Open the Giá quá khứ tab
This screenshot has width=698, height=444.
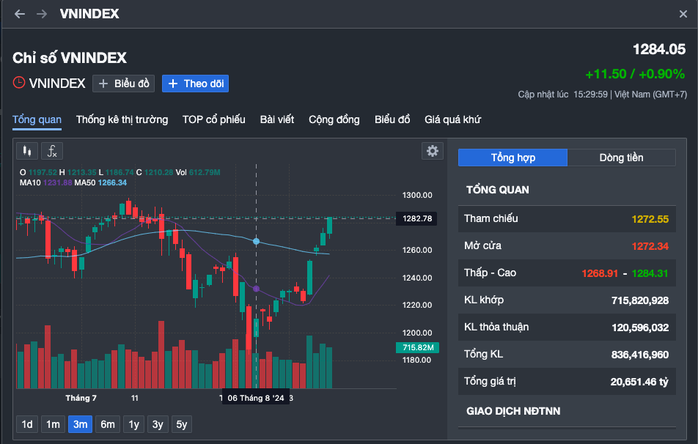point(452,120)
